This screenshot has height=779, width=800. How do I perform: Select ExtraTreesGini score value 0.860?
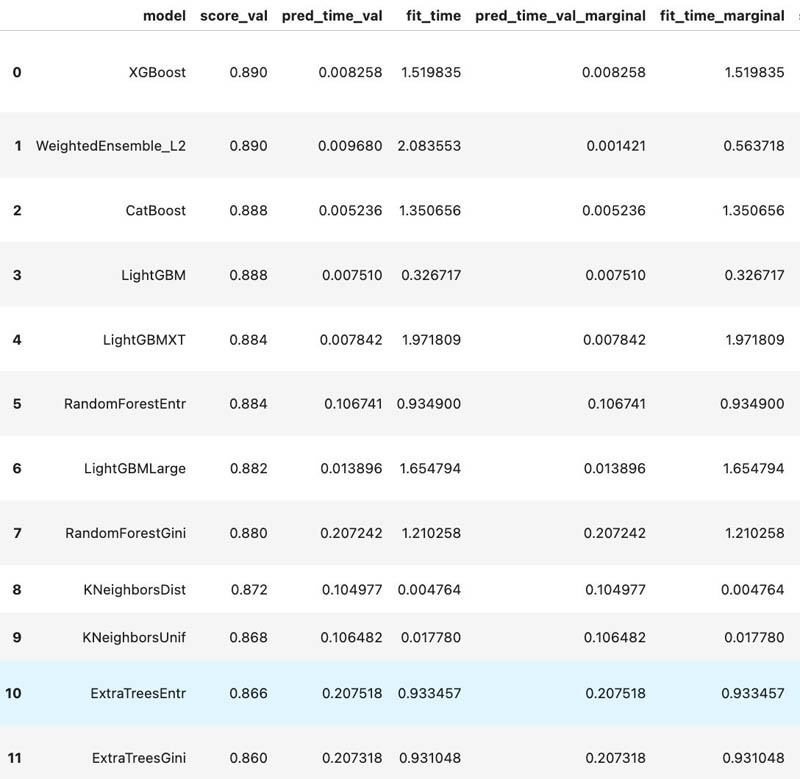coord(248,758)
